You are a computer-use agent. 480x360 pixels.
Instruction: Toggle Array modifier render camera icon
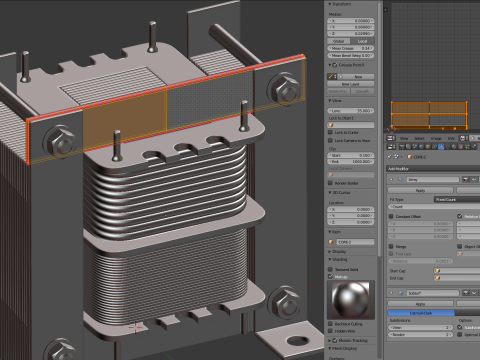466,179
